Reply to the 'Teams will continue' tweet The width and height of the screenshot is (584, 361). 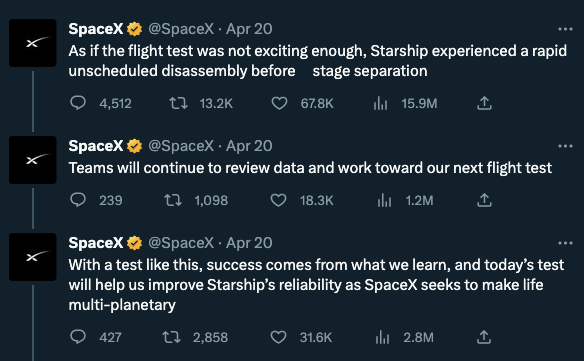78,200
